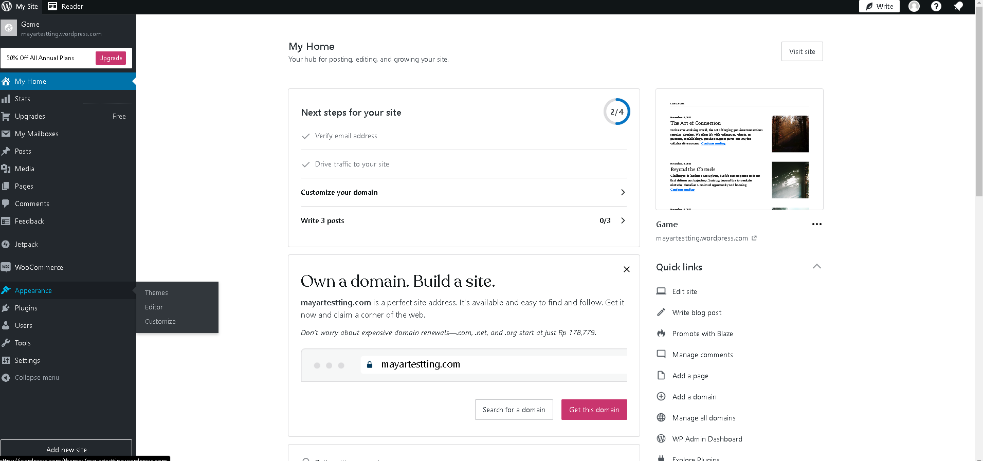The image size is (983, 461).
Task: Click Get this domain button
Action: 594,410
